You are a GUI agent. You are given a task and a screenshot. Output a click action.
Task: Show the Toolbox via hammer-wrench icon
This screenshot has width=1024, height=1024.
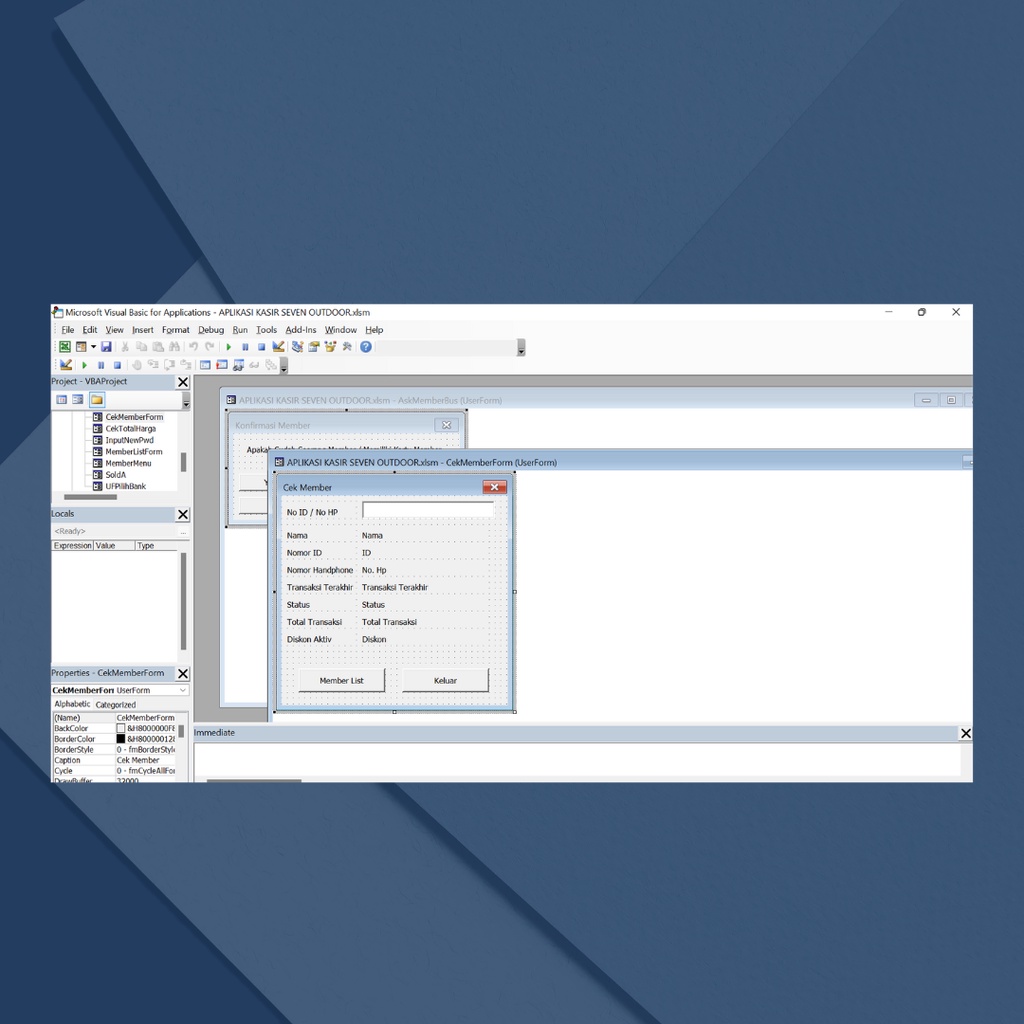coord(347,347)
